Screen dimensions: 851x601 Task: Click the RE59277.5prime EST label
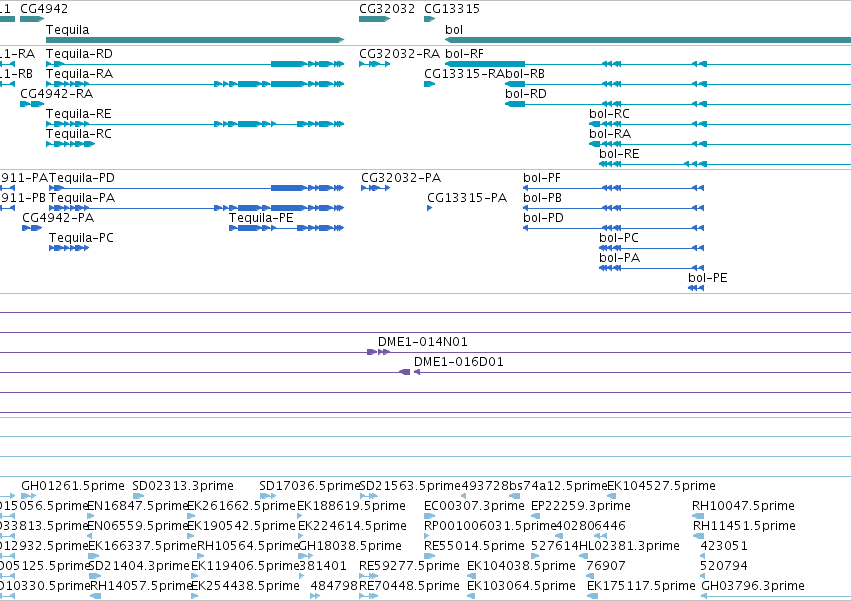tap(409, 566)
